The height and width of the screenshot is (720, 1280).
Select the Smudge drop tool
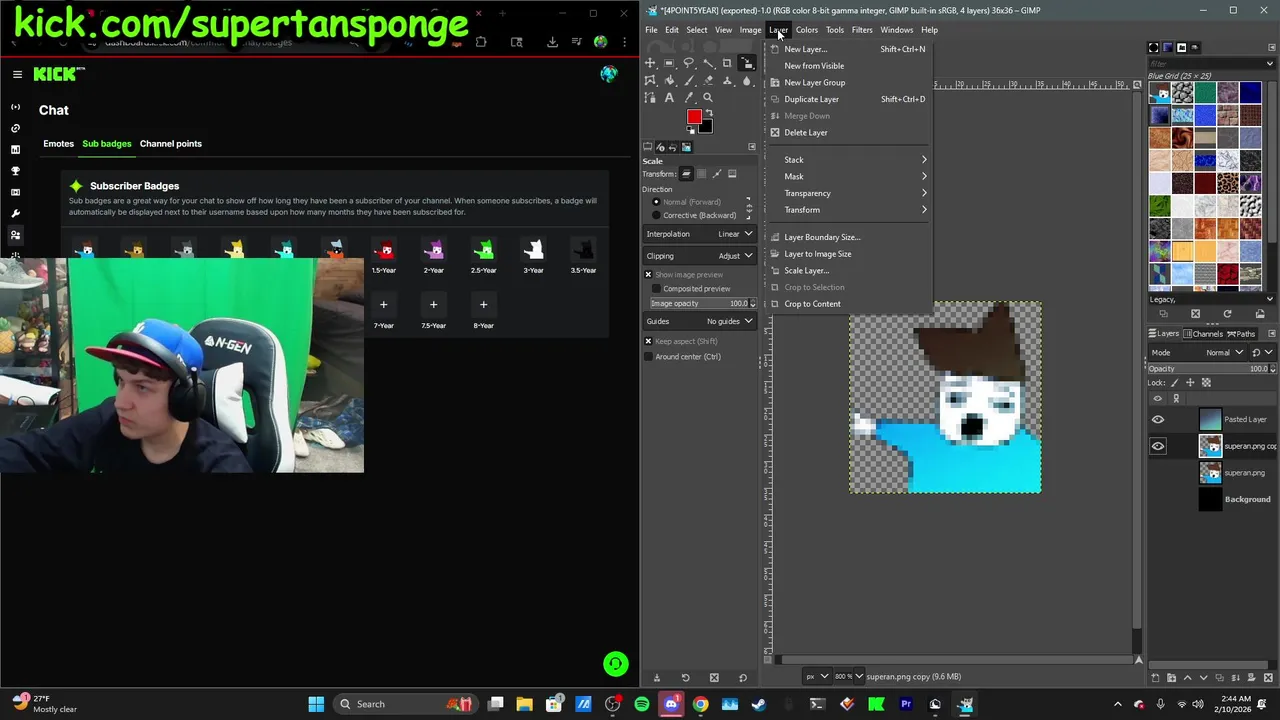746,80
